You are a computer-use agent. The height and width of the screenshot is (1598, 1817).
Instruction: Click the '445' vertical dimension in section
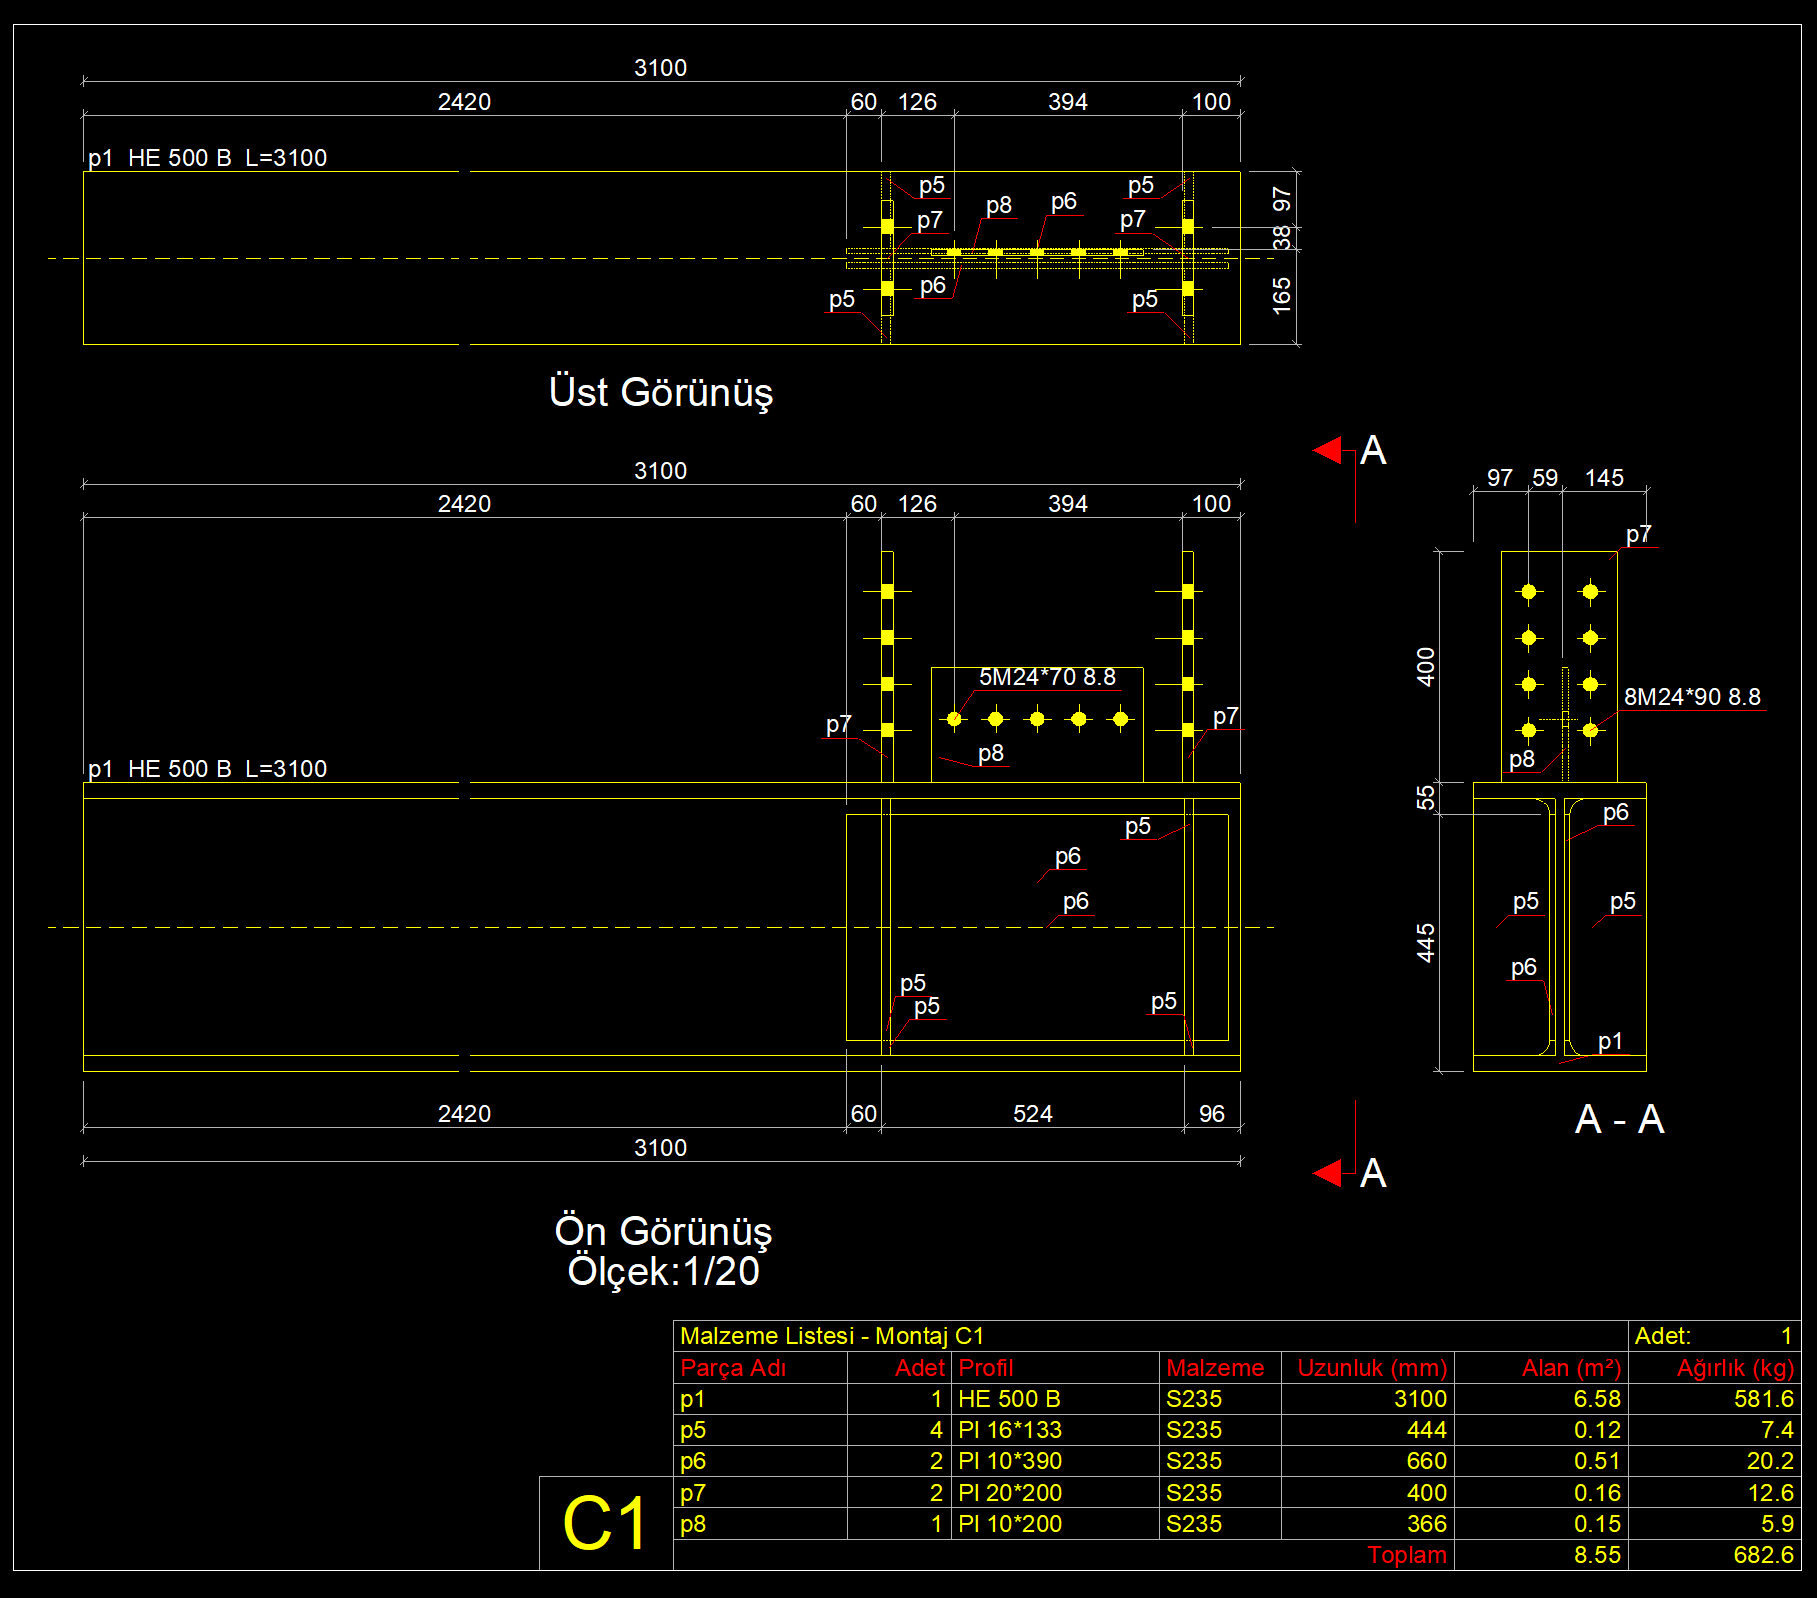(x=1426, y=943)
